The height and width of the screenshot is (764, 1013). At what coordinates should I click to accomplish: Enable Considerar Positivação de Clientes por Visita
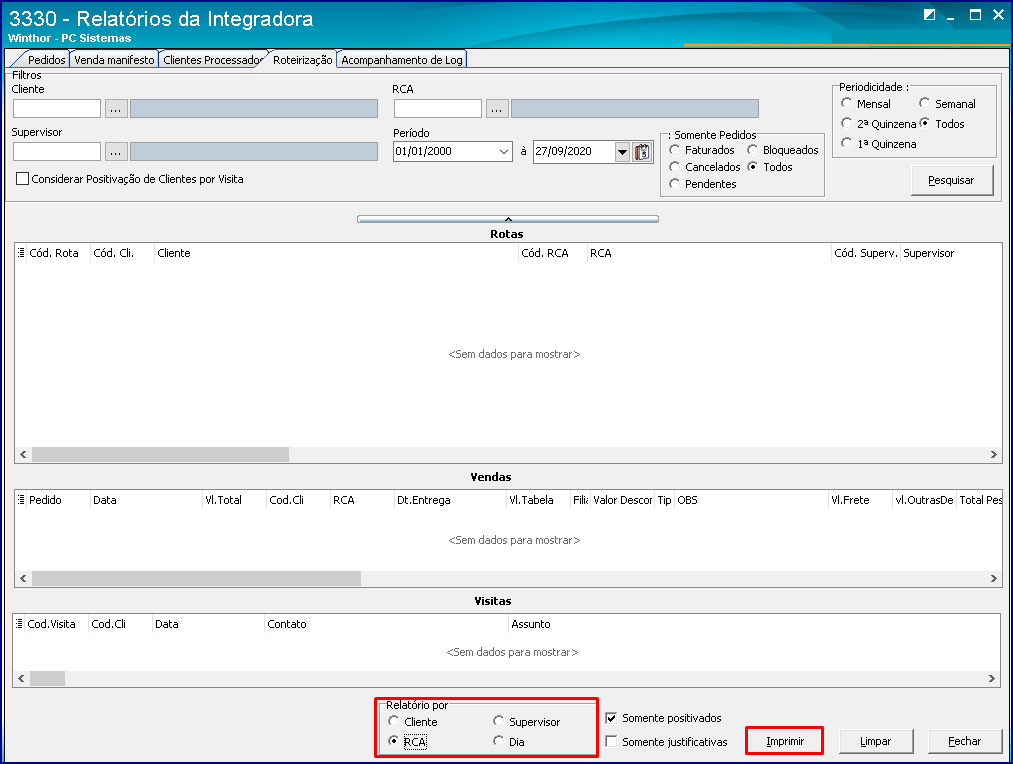pos(23,179)
